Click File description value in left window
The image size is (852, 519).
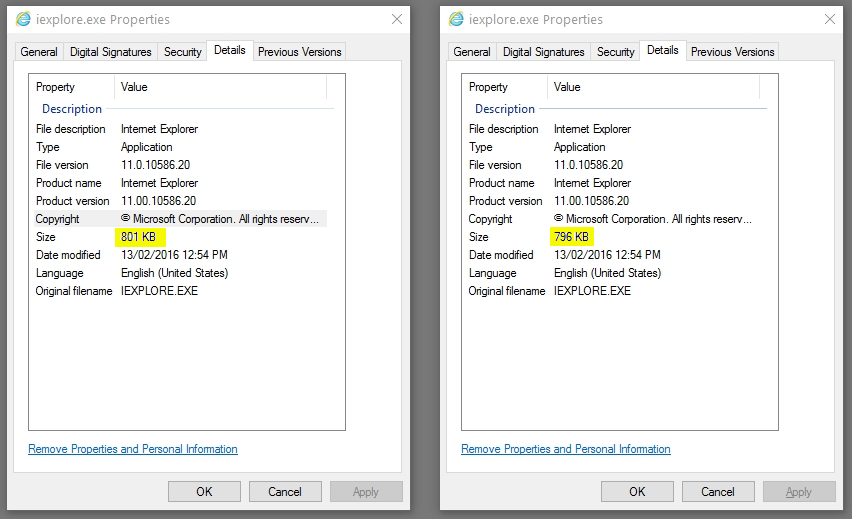click(159, 129)
